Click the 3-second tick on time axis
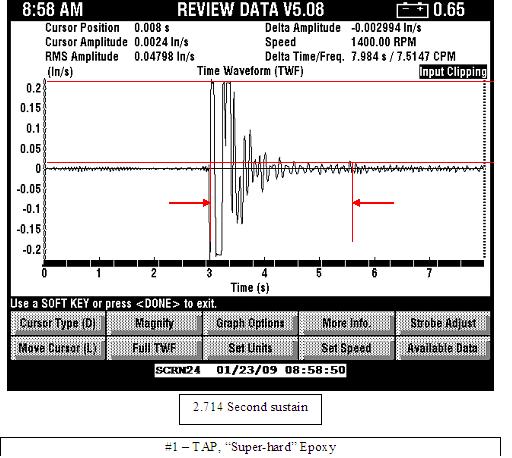This screenshot has width=512, height=458. [209, 273]
